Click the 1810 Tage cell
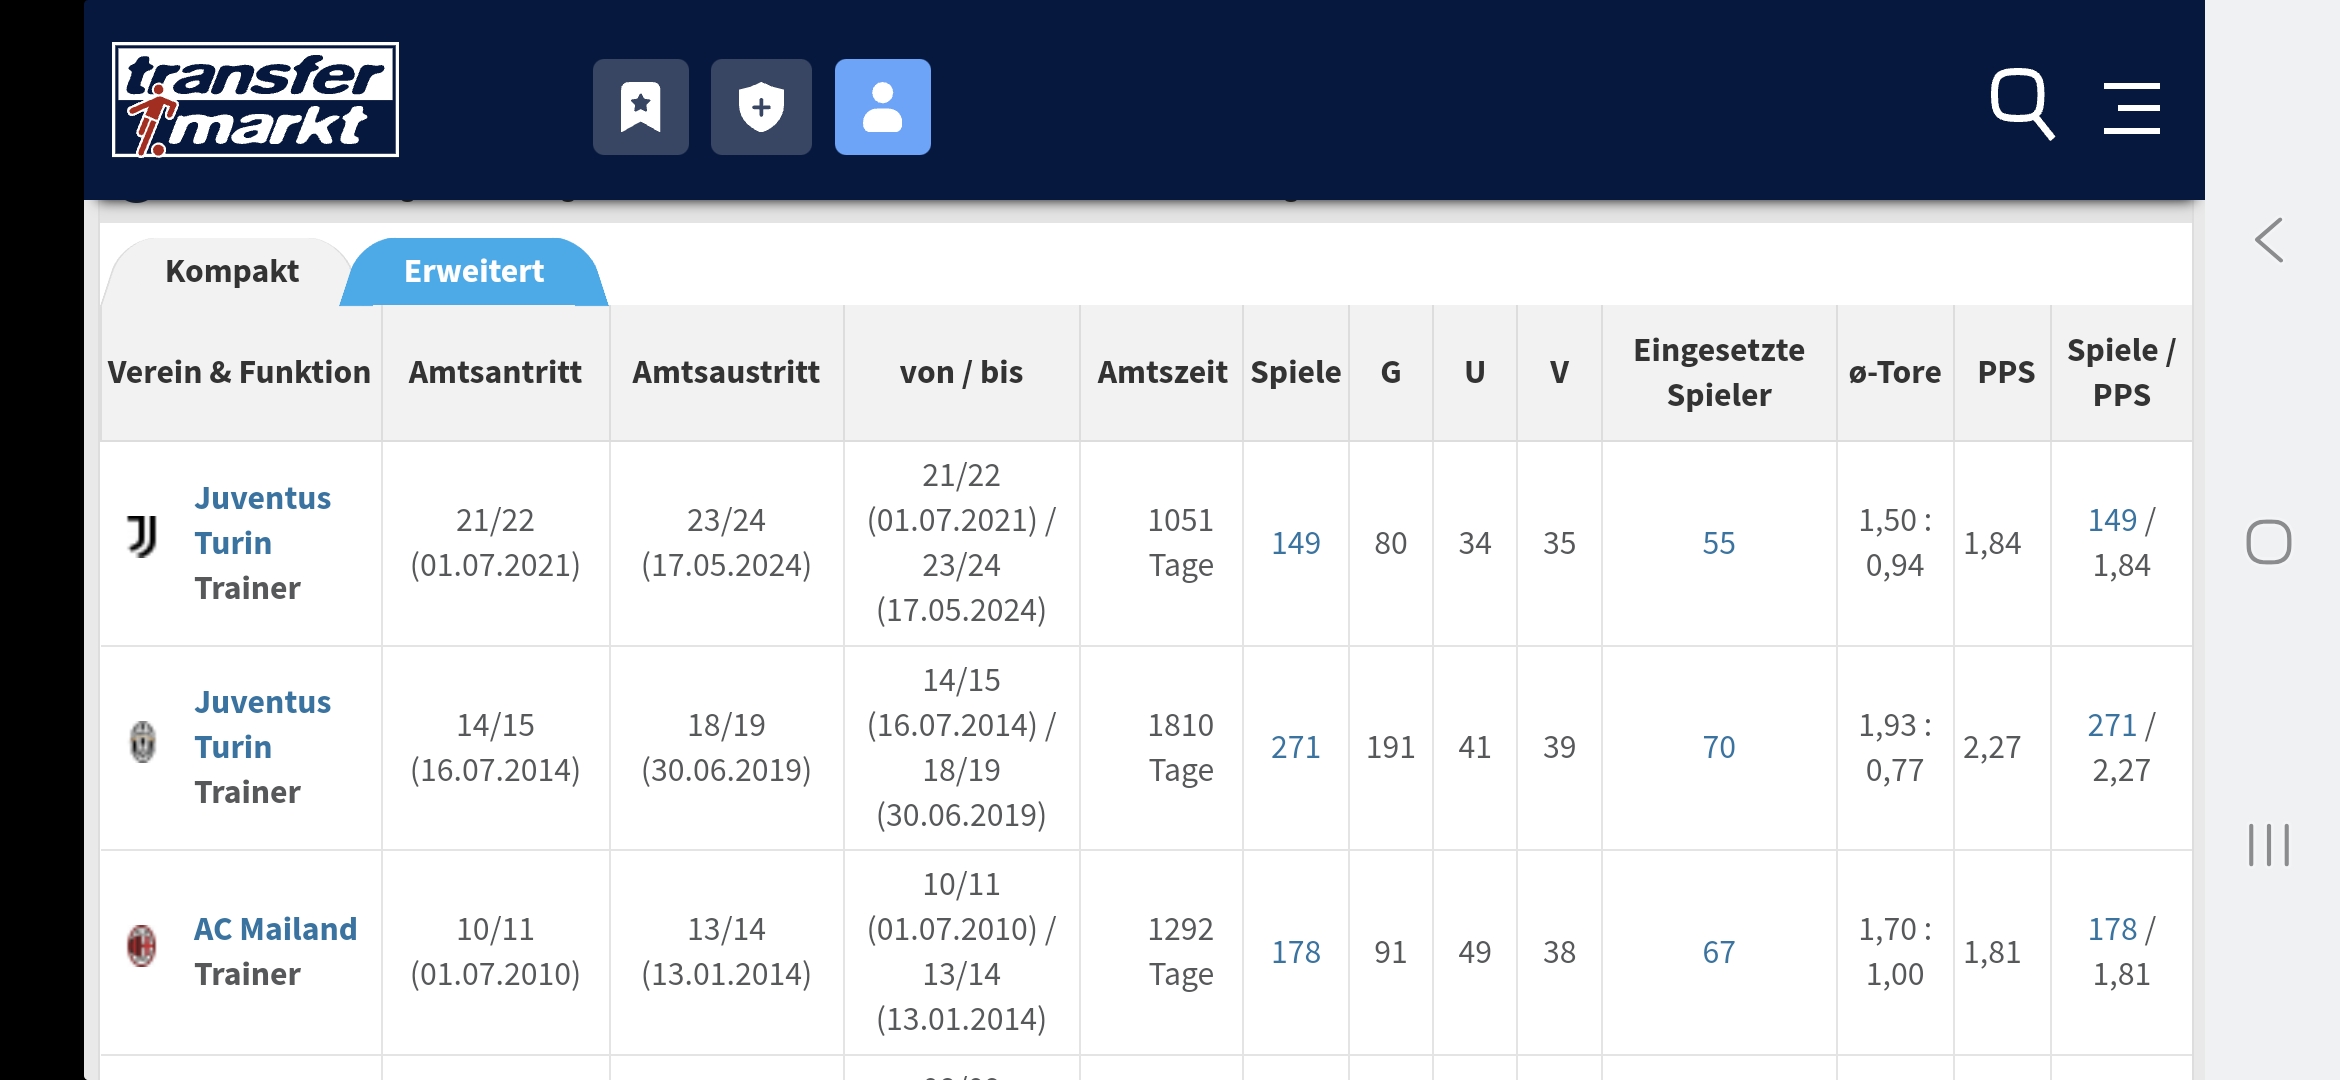 point(1161,747)
